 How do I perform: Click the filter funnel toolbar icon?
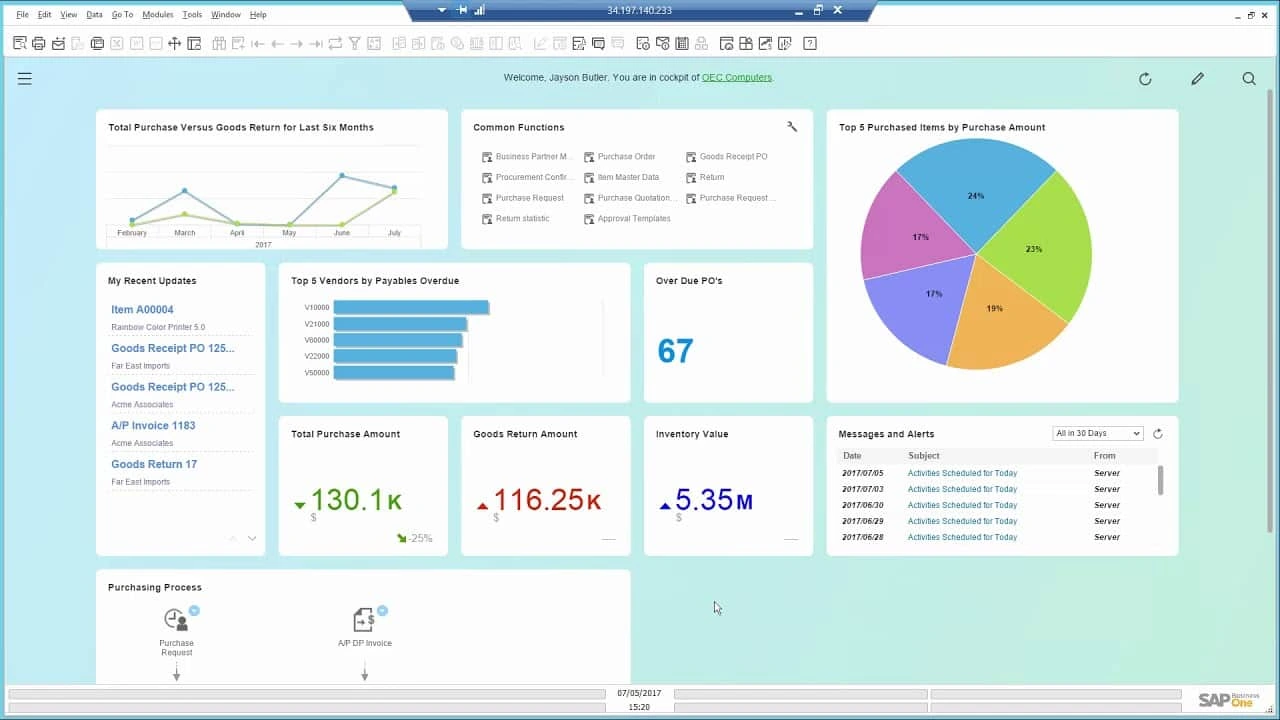point(354,43)
